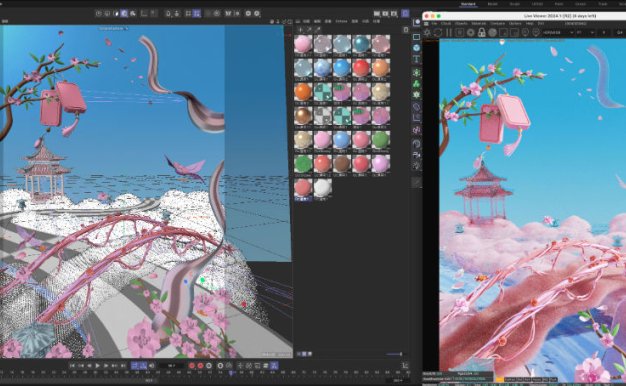This screenshot has width=626, height=386.
Task: Select the grey checkerboard material thumbnail
Action: pyautogui.click(x=323, y=116)
